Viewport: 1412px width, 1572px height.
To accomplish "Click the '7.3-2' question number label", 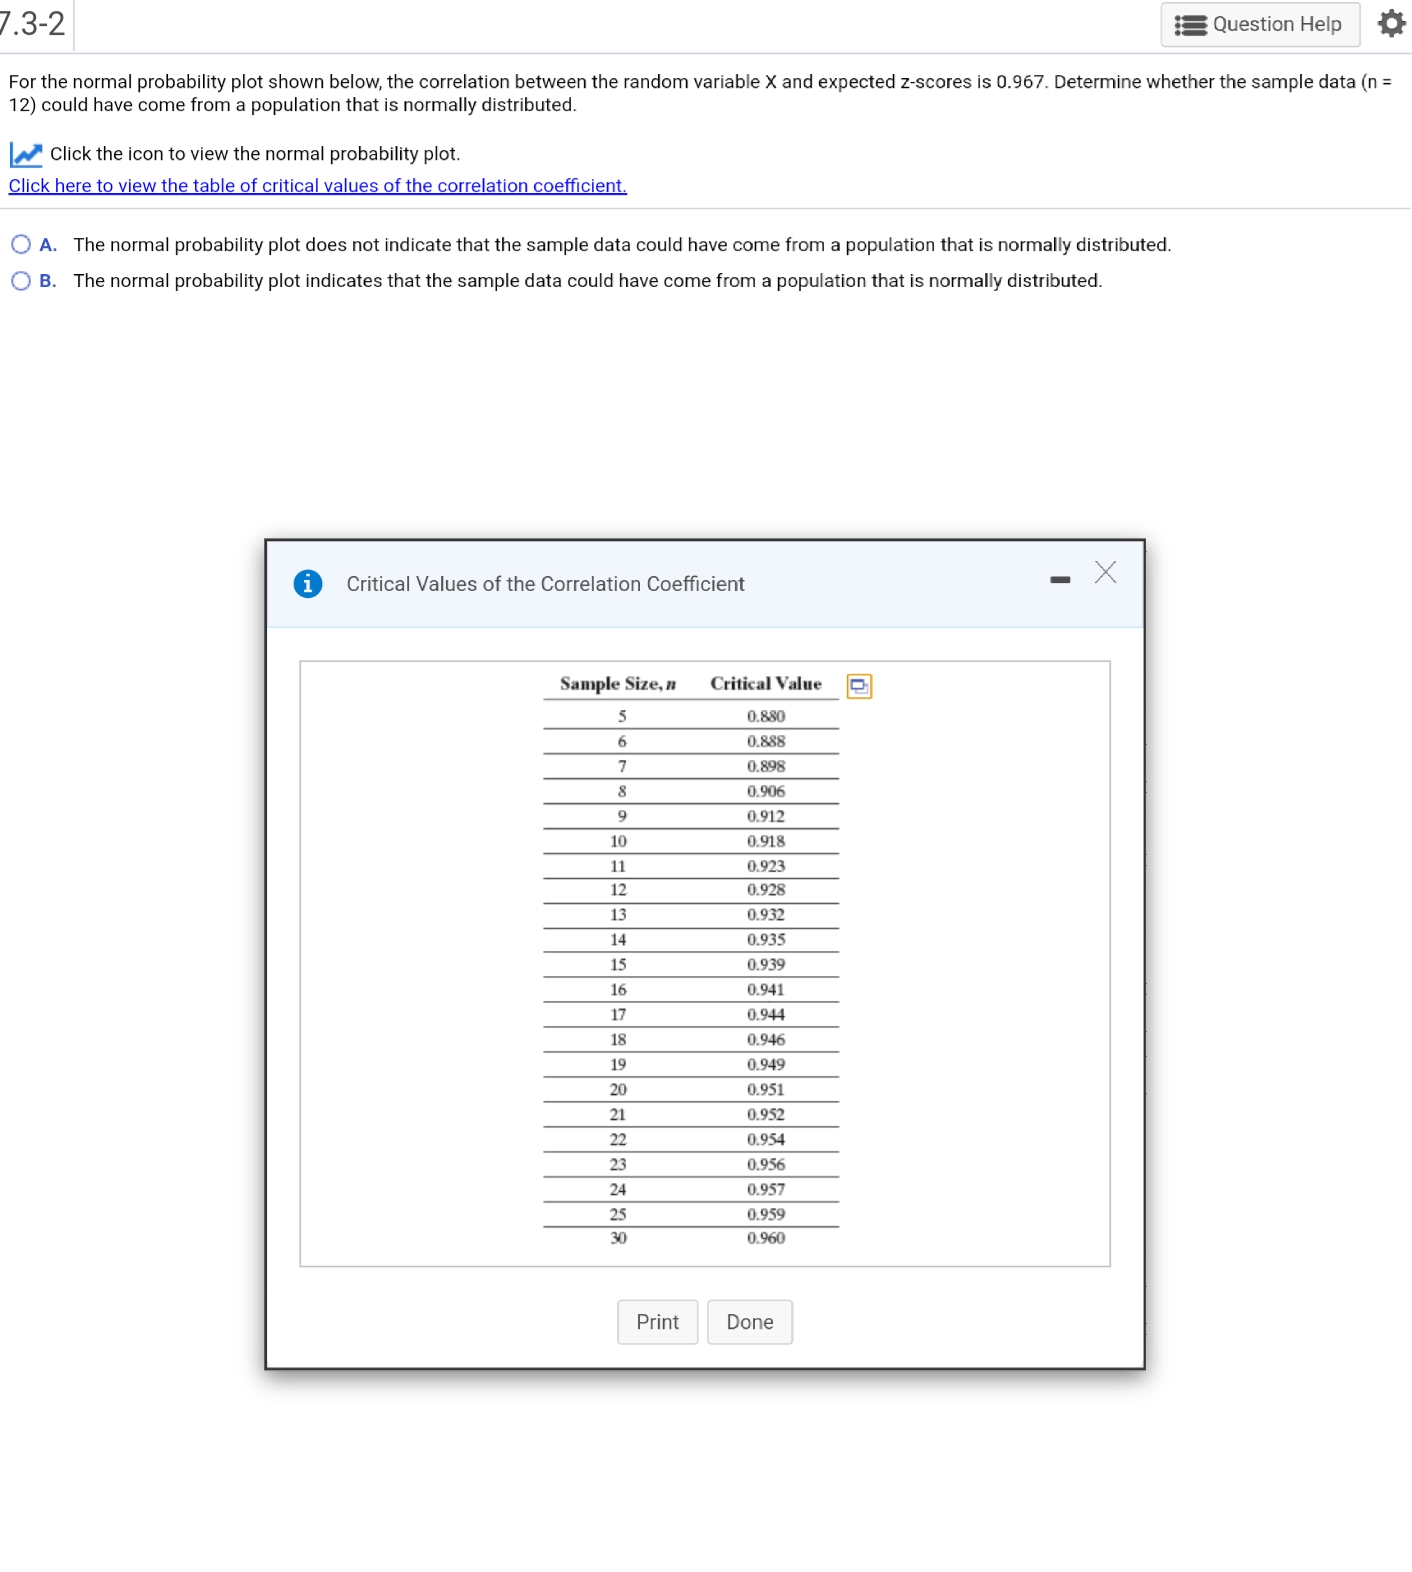I will pyautogui.click(x=33, y=23).
